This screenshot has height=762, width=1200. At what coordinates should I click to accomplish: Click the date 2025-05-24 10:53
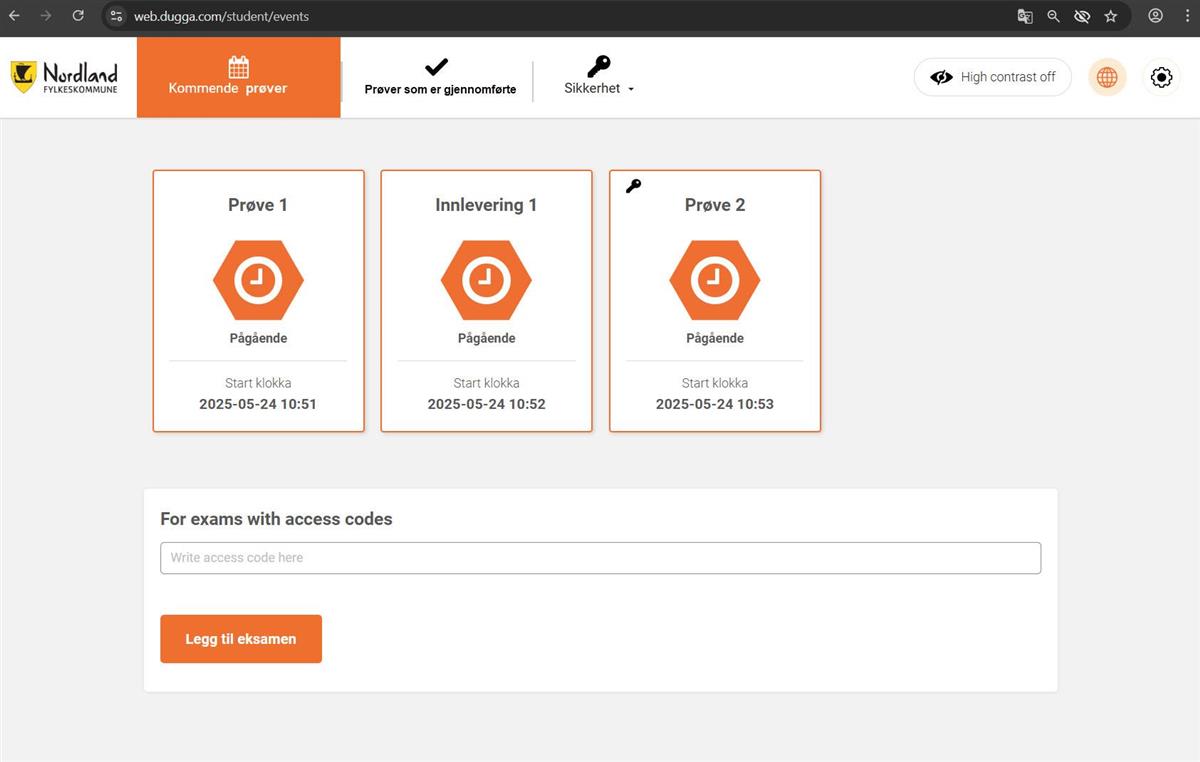click(715, 404)
